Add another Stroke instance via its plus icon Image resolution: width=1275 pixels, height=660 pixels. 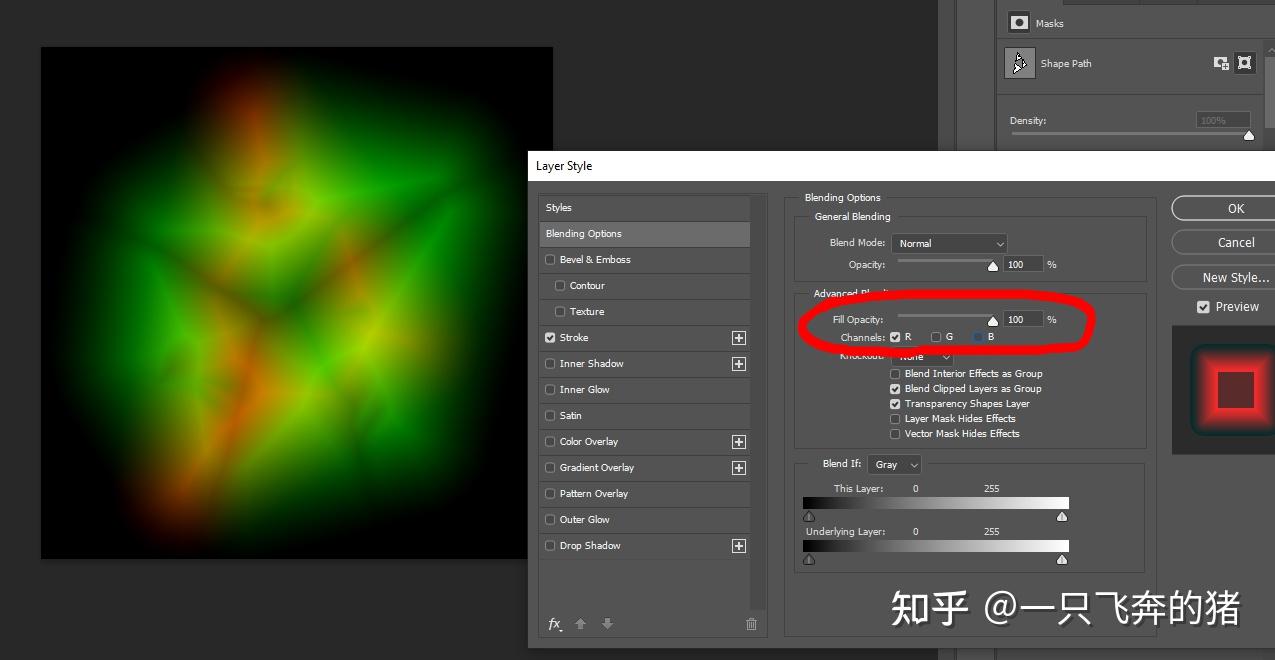(x=738, y=337)
